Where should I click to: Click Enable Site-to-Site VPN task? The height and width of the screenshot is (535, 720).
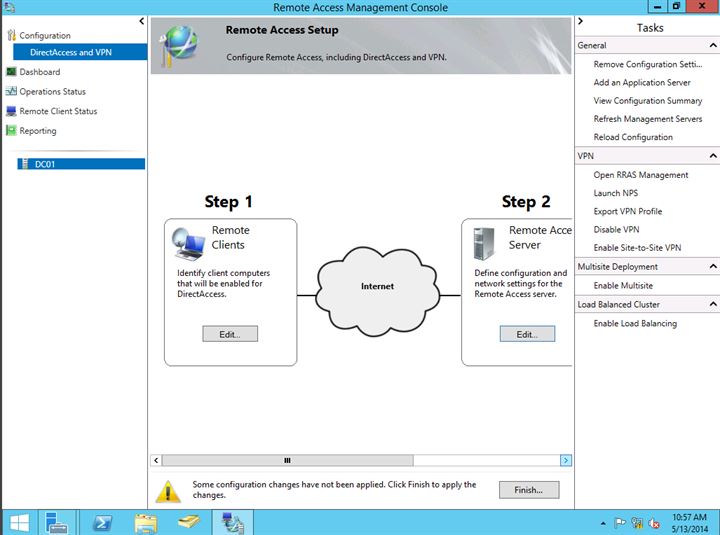tap(637, 248)
